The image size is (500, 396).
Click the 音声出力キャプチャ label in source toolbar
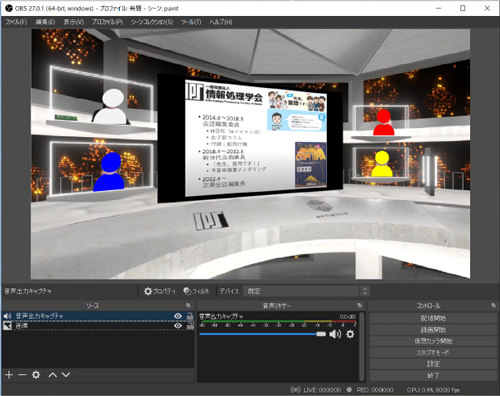pyautogui.click(x=28, y=291)
